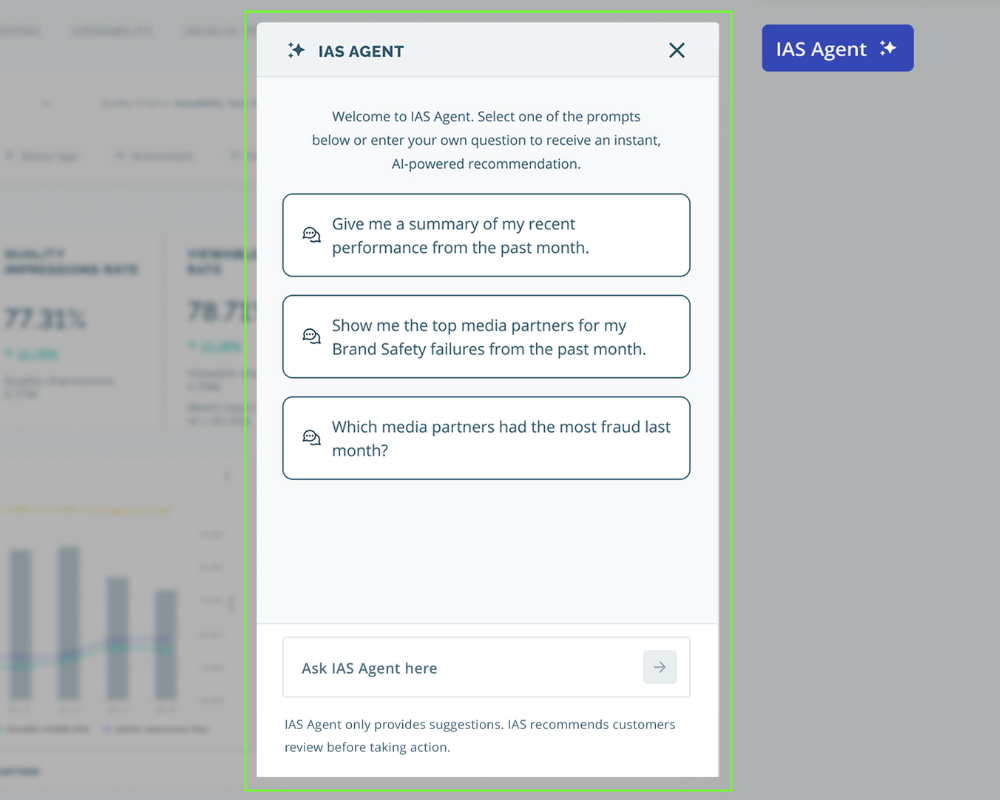Switch to the Viewability tab
This screenshot has height=800, width=1000.
pos(112,30)
